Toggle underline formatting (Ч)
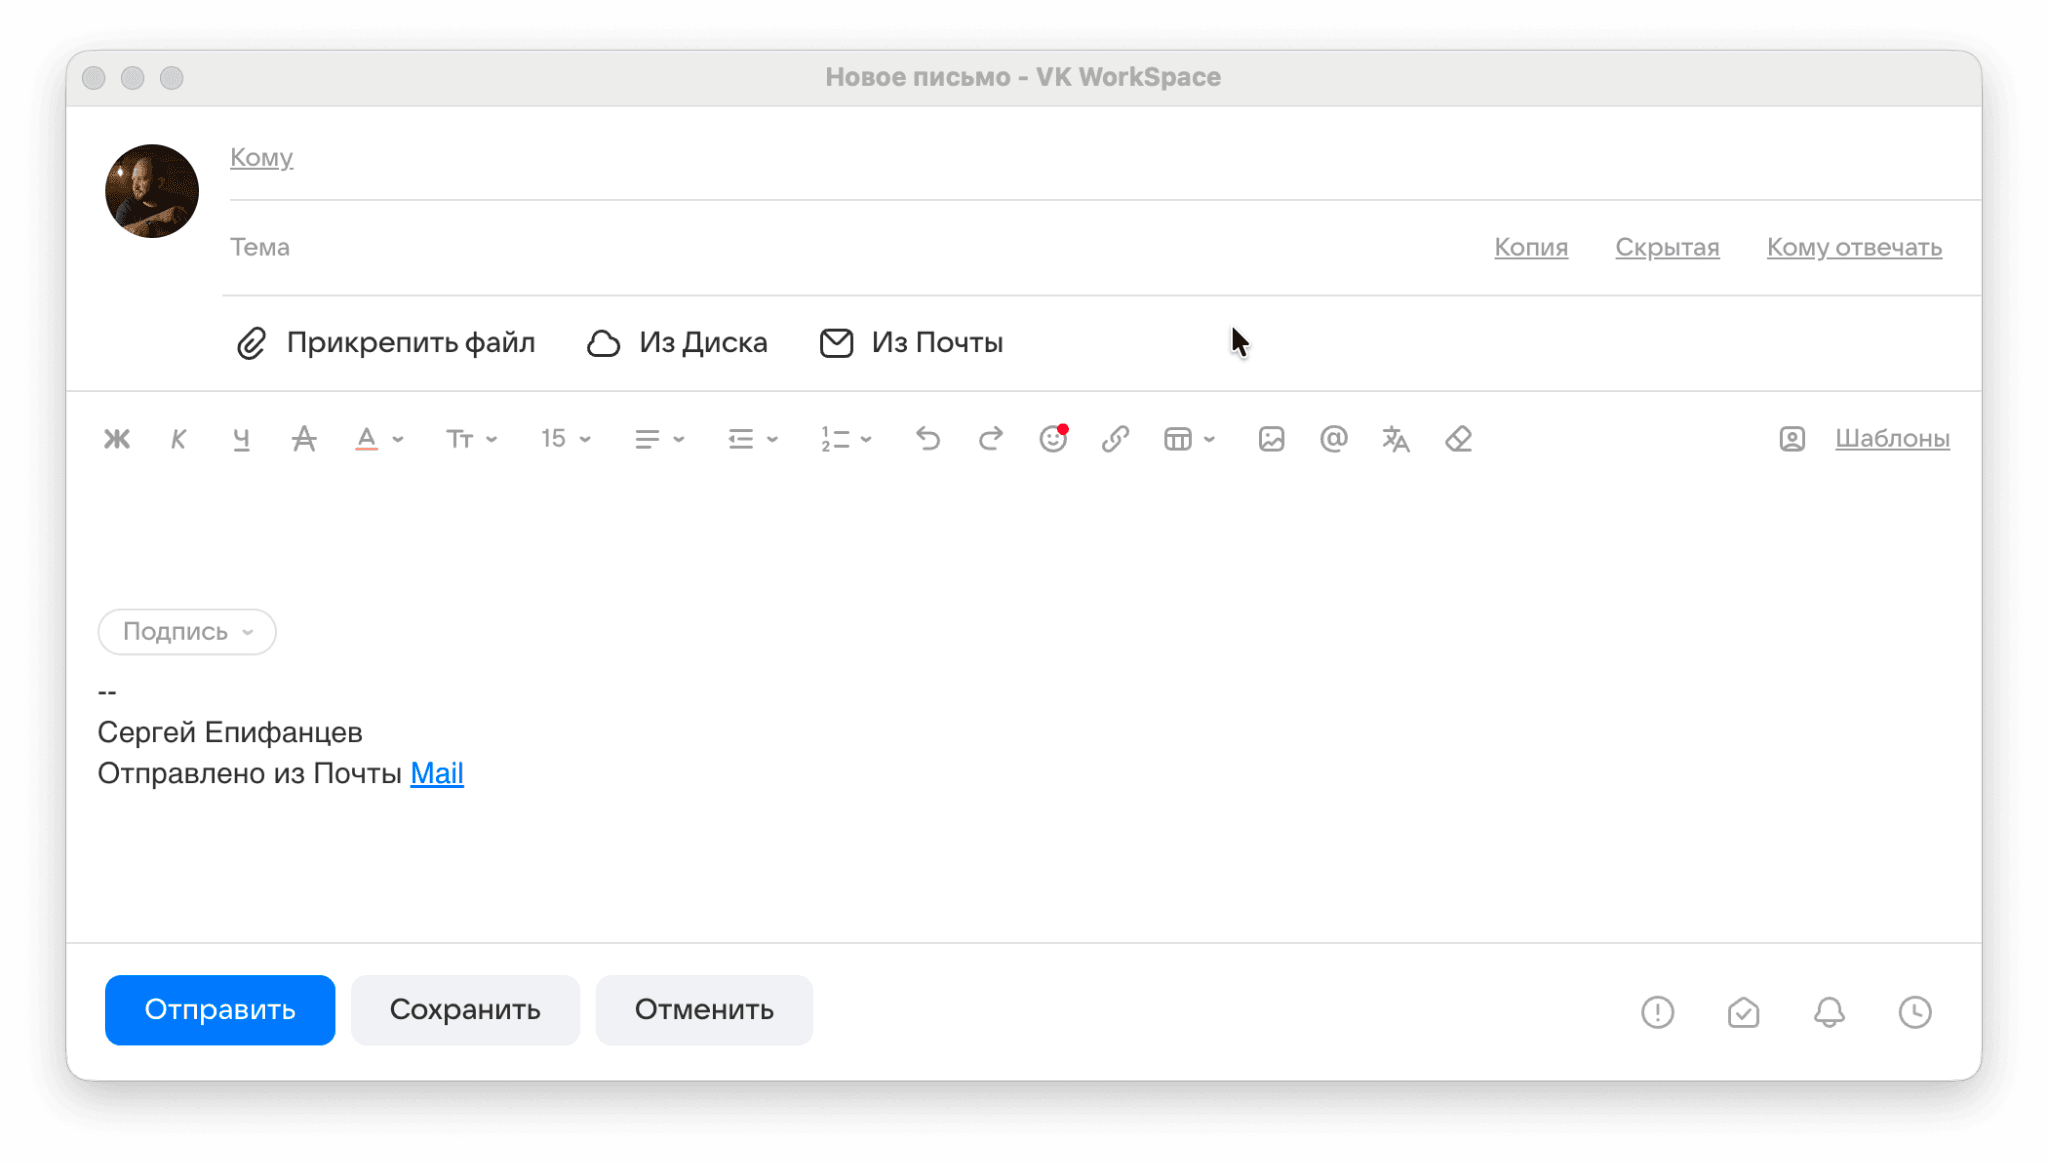Viewport: 2048px width, 1162px height. pyautogui.click(x=241, y=439)
